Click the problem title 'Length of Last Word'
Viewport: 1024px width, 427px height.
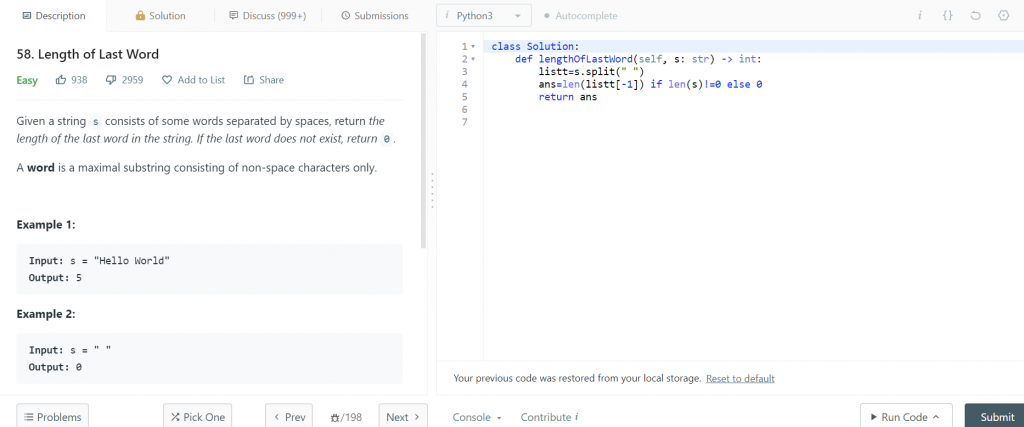[88, 54]
